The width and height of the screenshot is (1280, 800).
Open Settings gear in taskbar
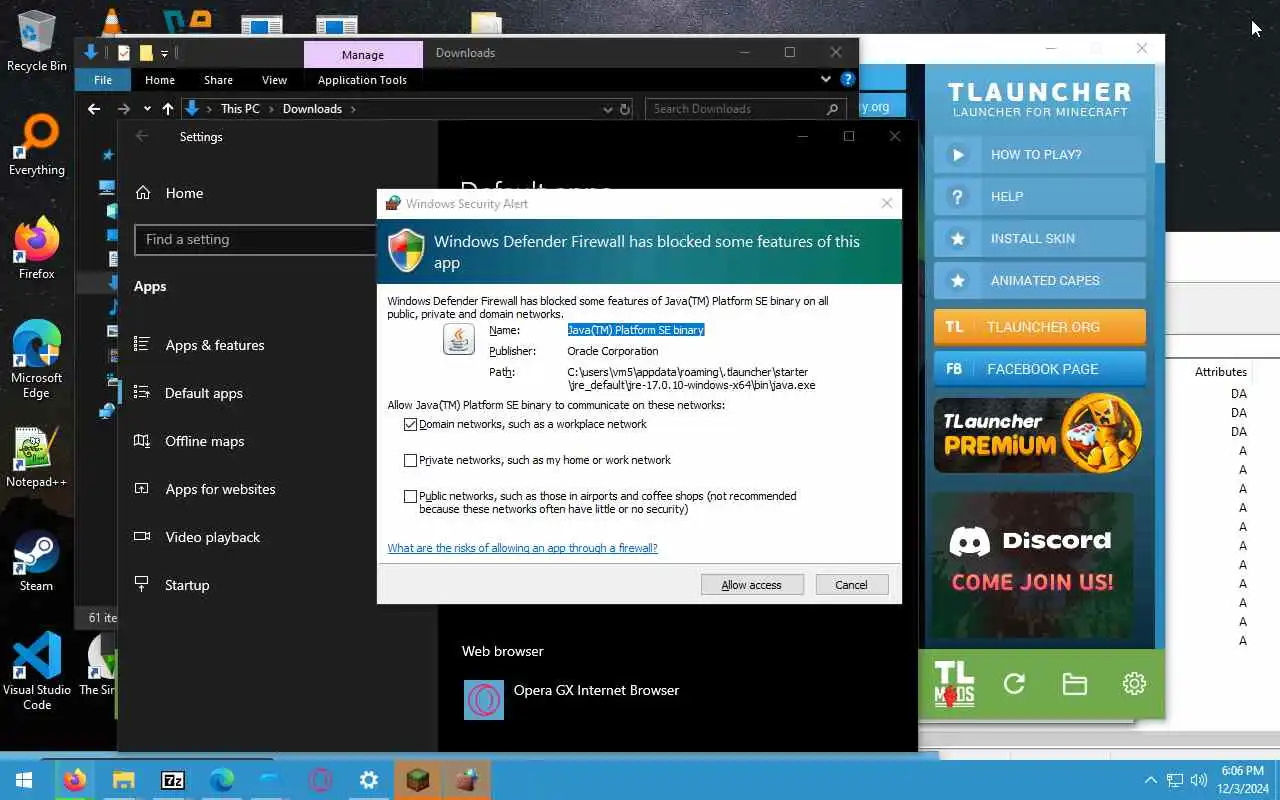point(369,780)
